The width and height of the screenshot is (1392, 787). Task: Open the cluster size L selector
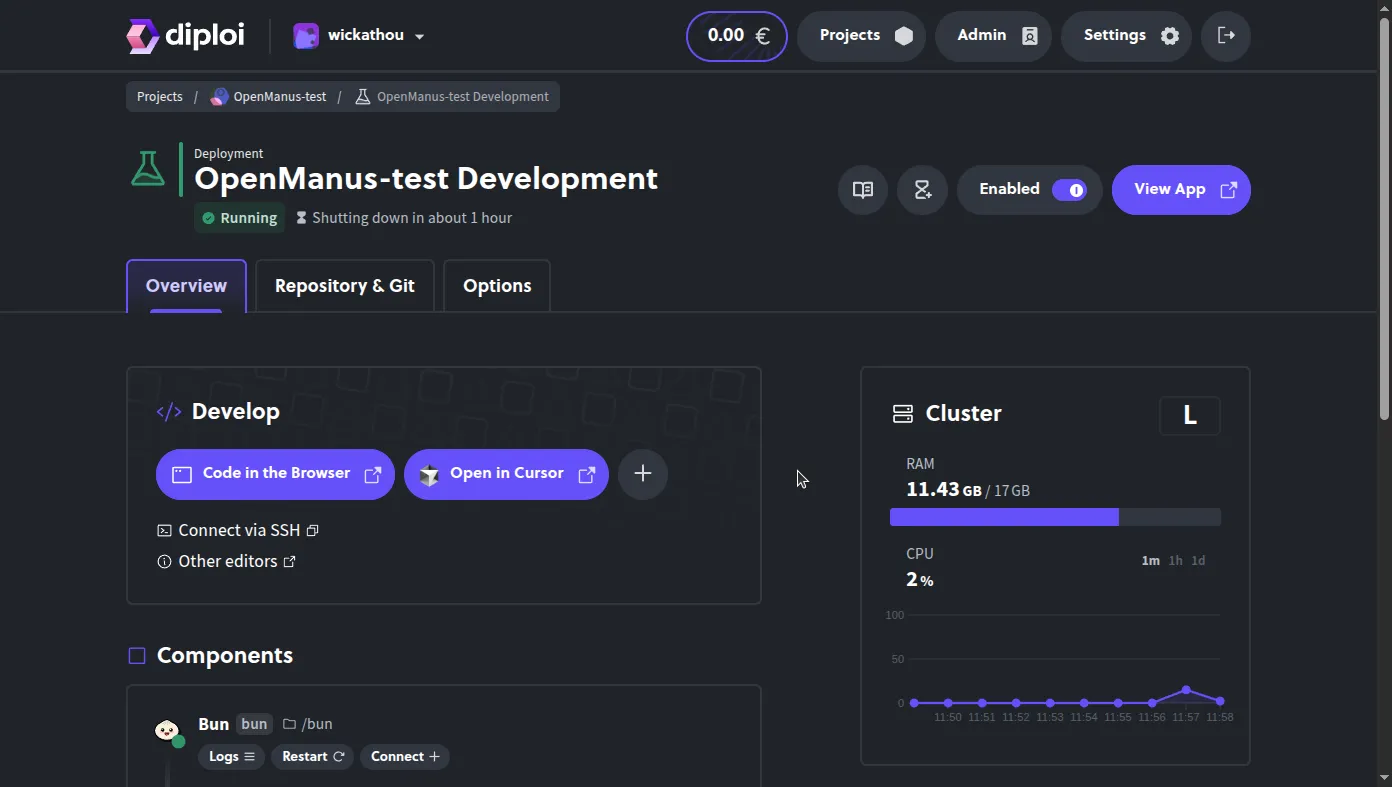tap(1189, 415)
